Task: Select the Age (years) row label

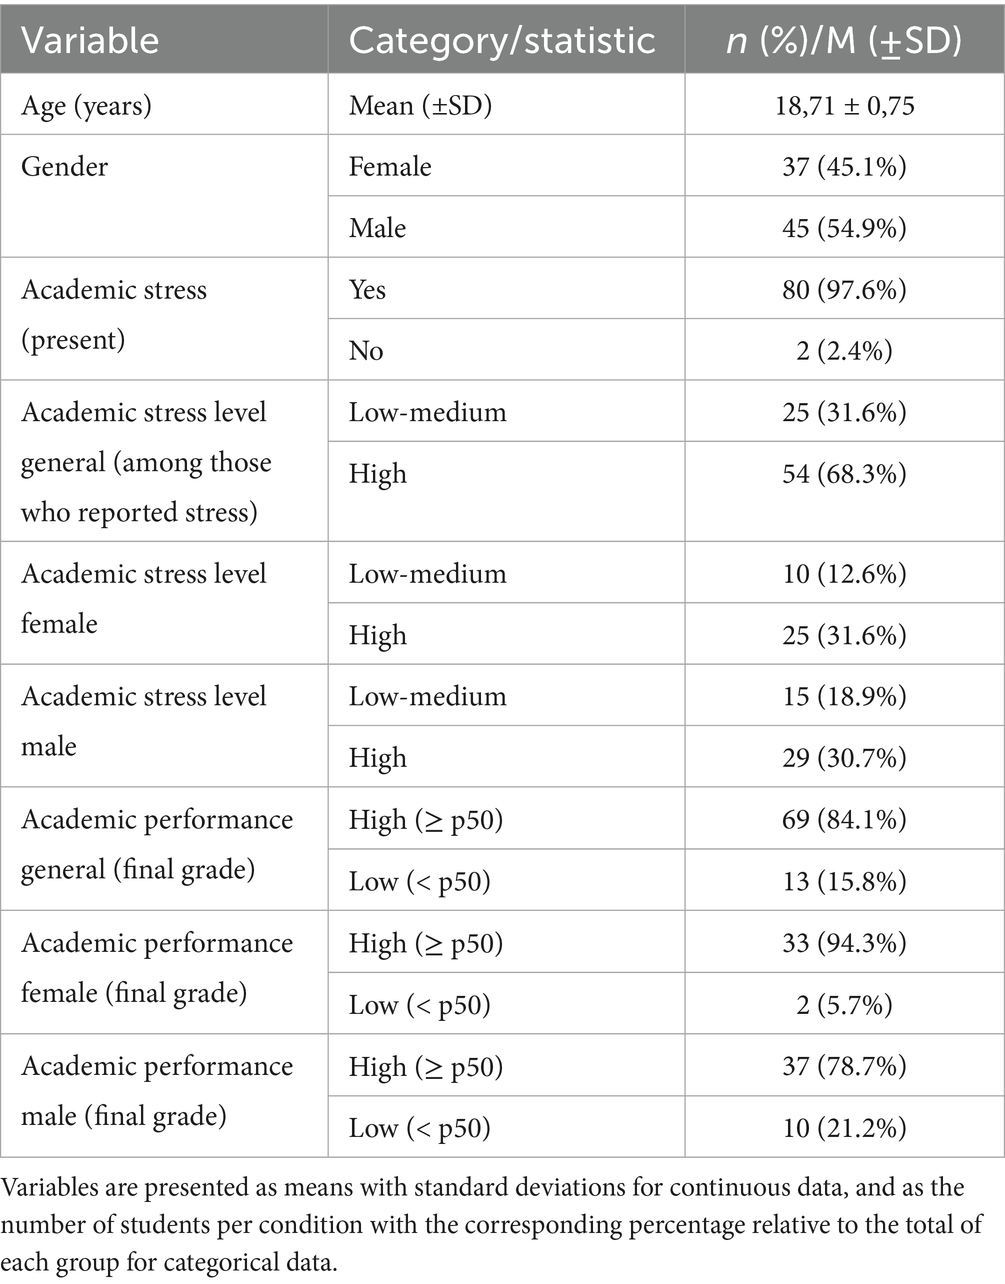Action: (87, 105)
